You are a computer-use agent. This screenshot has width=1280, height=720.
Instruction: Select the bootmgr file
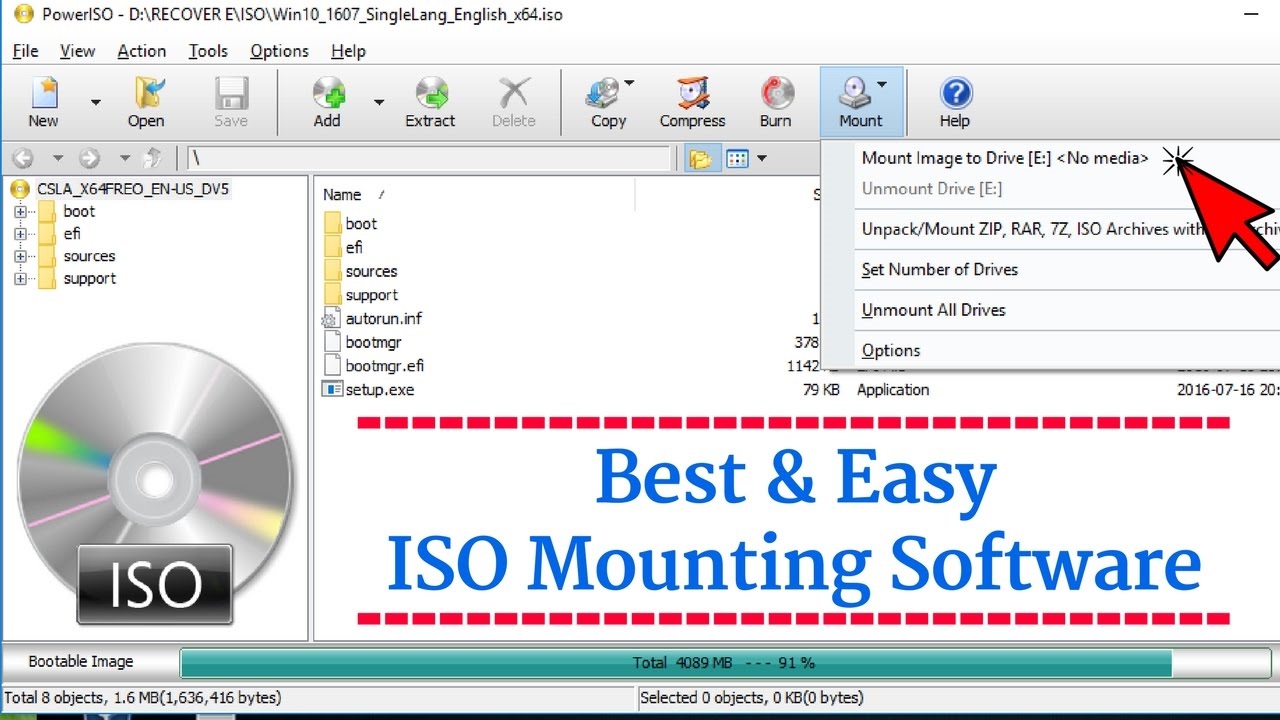(x=373, y=343)
